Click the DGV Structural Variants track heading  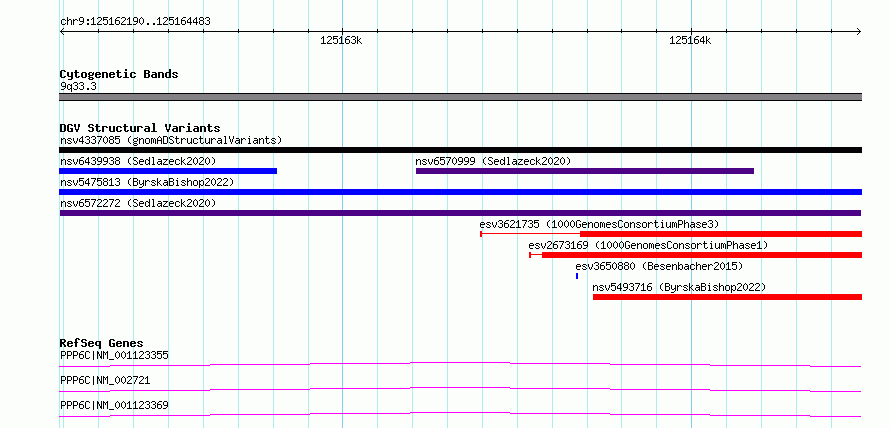click(x=140, y=128)
